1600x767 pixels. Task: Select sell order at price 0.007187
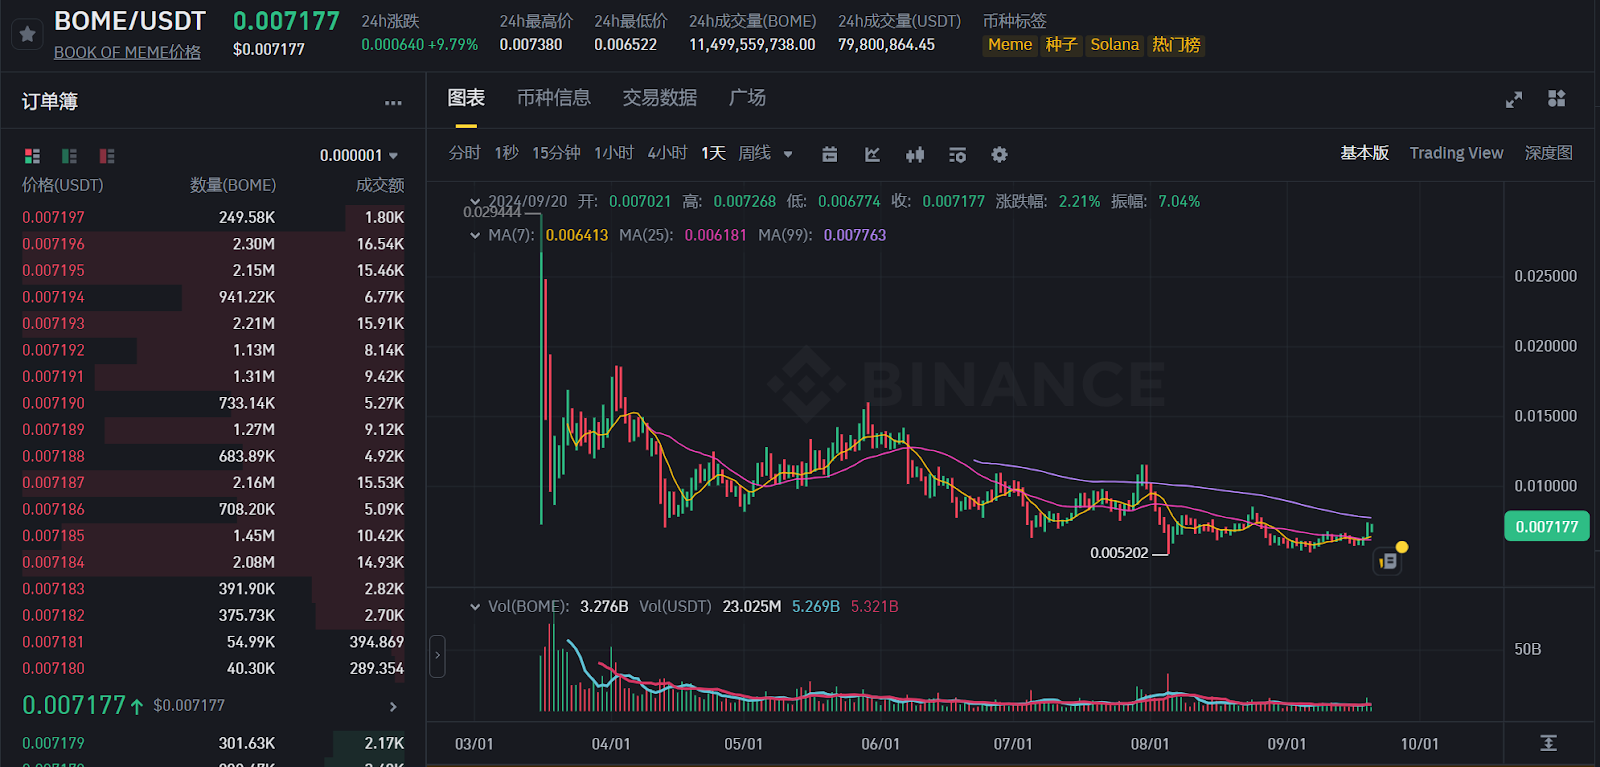click(x=213, y=483)
